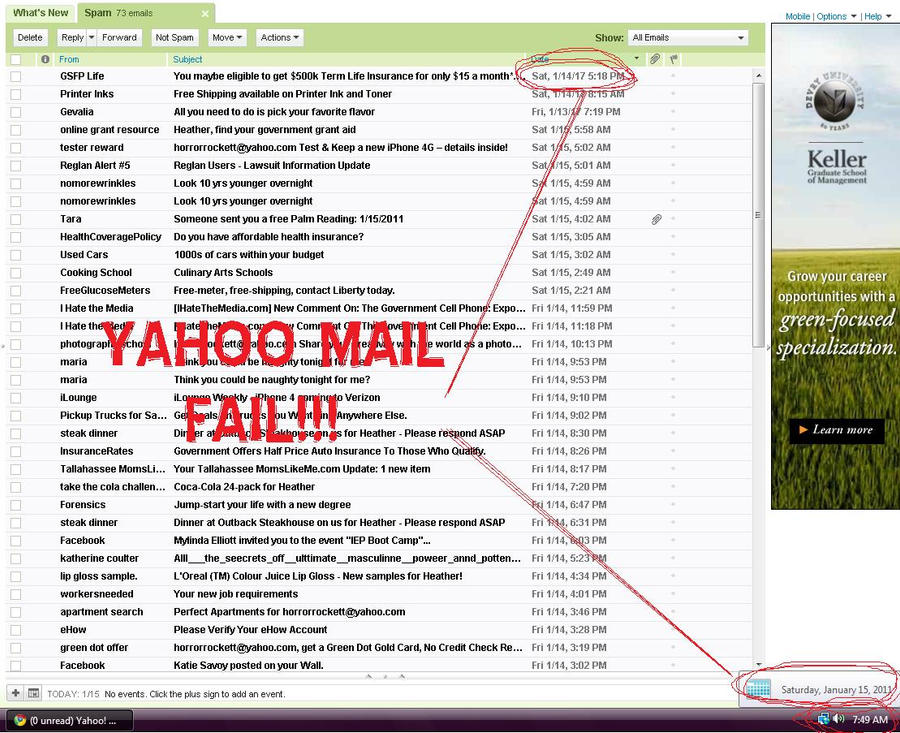Tick the select-all checkbox in header row

[15, 59]
